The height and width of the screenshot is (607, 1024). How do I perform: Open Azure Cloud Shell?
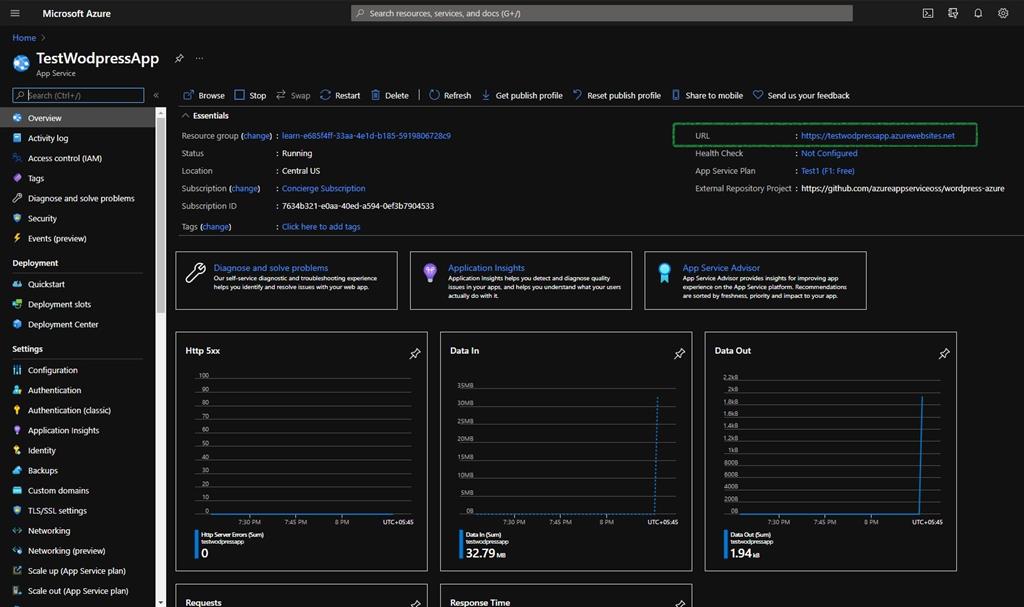click(x=926, y=13)
